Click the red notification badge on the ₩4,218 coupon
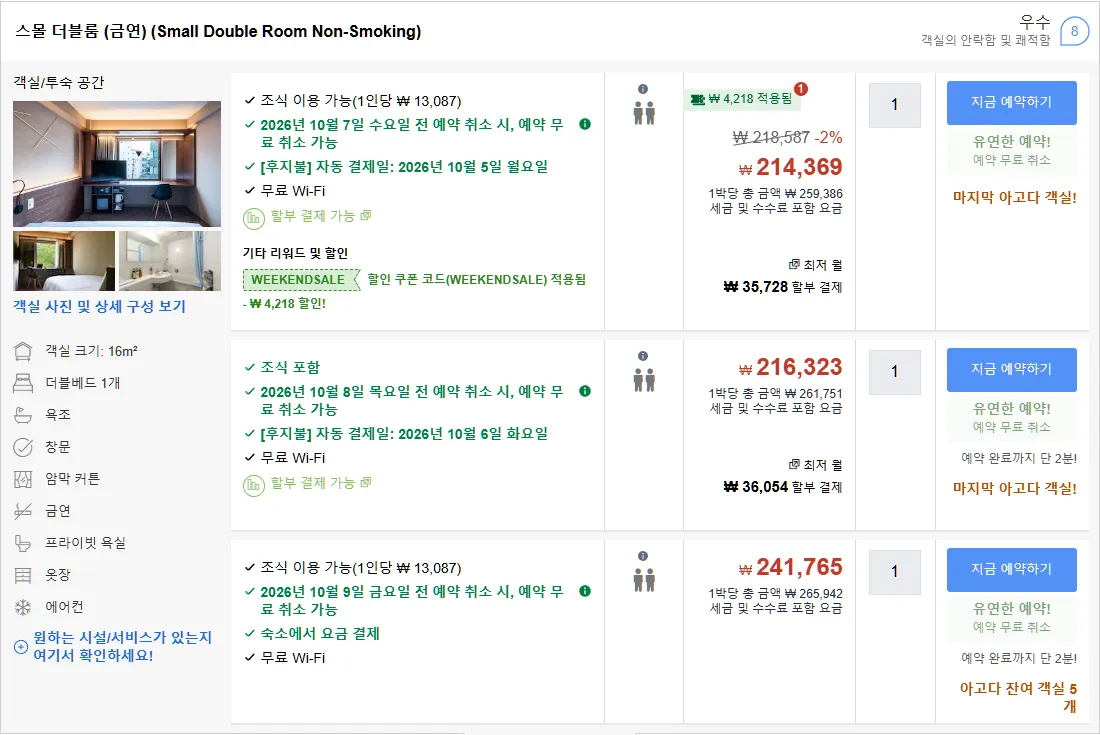Viewport: 1100px width, 735px height. [x=800, y=89]
